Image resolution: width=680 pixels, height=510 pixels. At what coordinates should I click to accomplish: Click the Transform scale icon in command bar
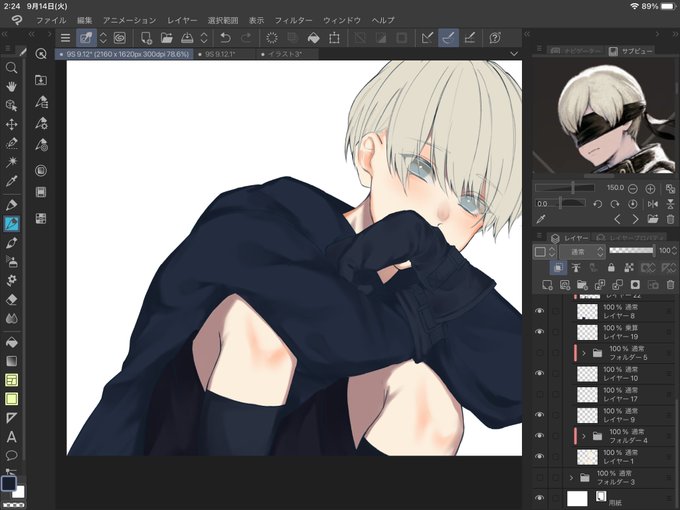coord(334,38)
